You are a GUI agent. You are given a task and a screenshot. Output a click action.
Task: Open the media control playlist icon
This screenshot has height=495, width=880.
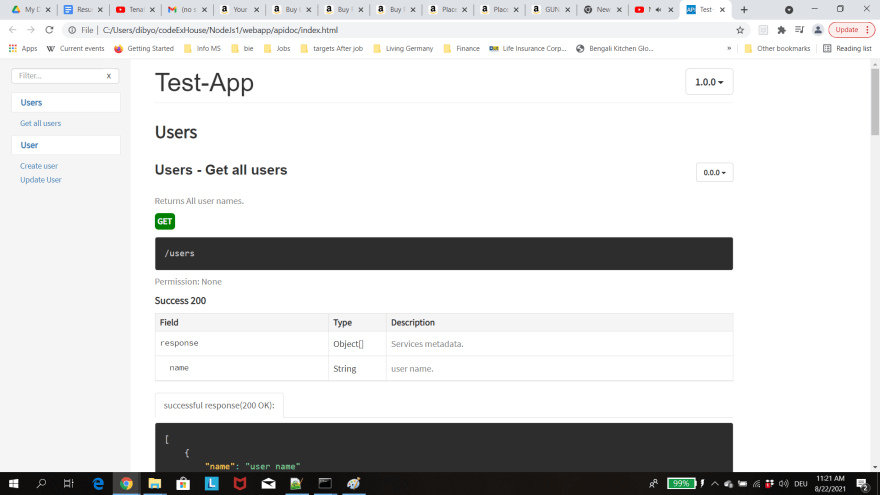click(x=799, y=30)
